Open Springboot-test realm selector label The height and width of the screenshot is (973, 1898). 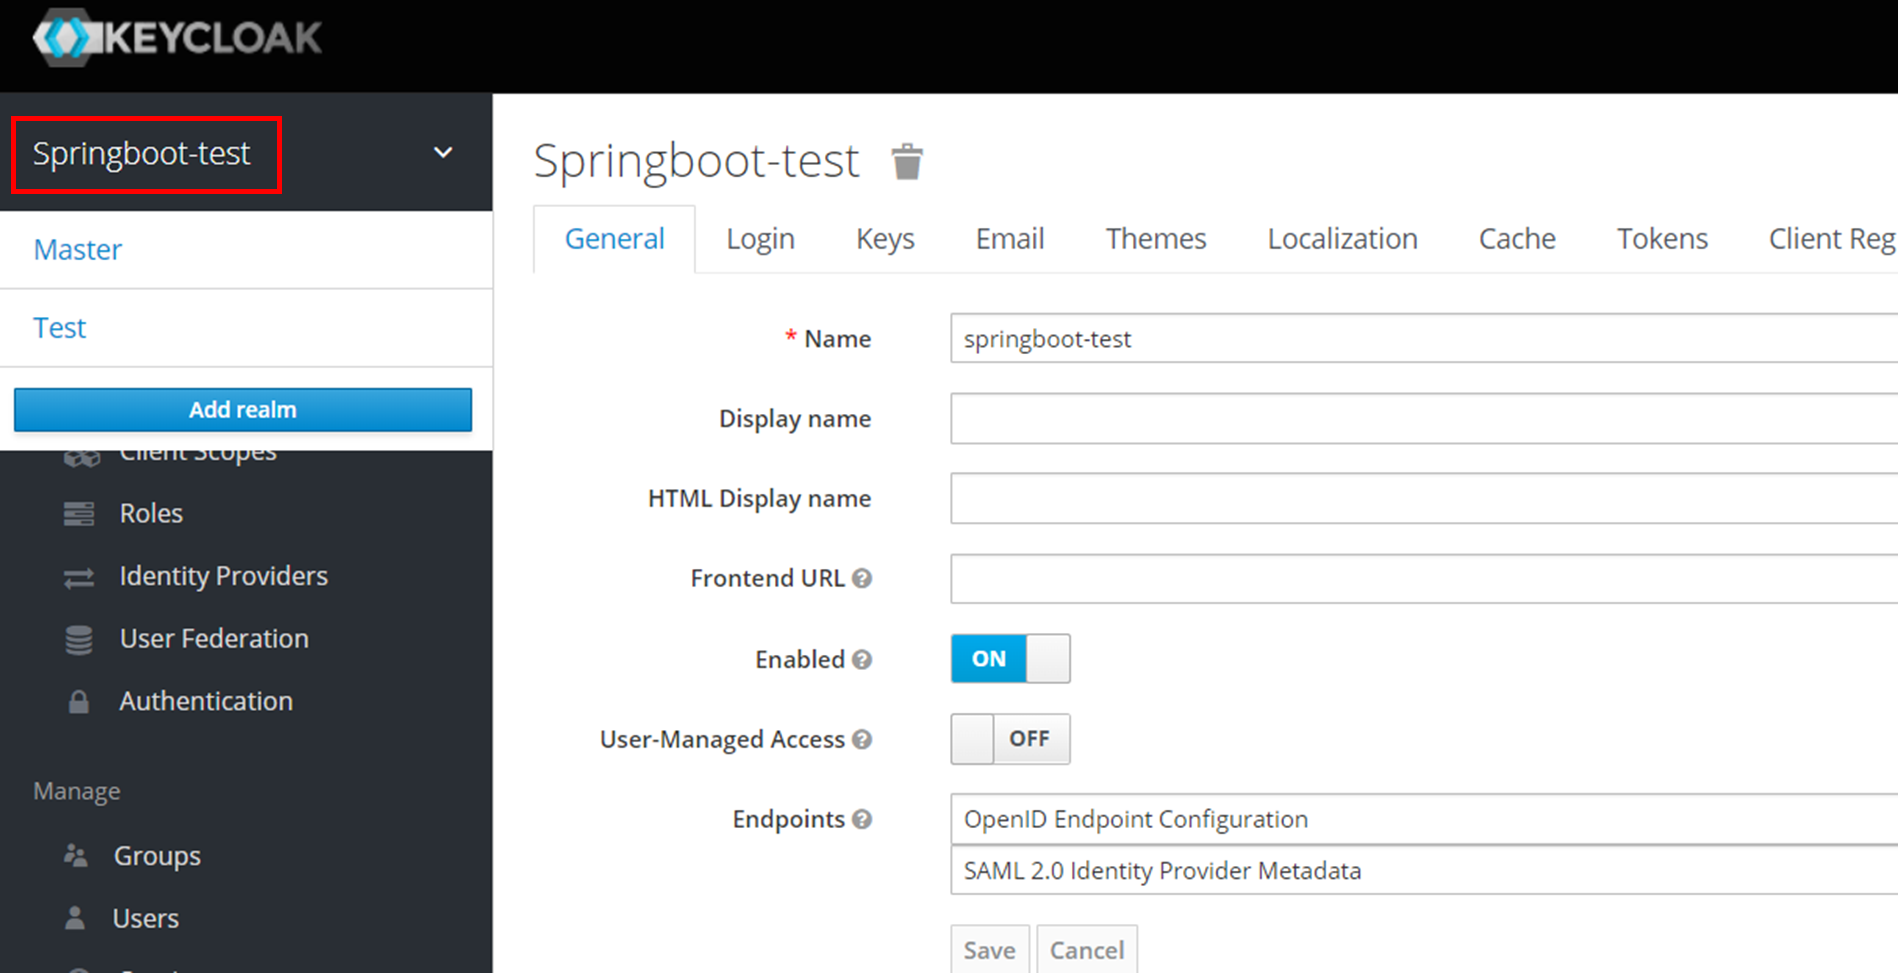(x=142, y=153)
